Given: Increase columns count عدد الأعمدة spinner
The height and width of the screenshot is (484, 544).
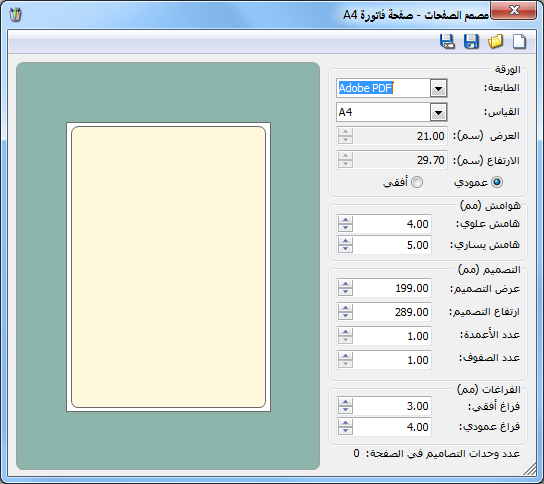Looking at the screenshot, I should coord(345,332).
